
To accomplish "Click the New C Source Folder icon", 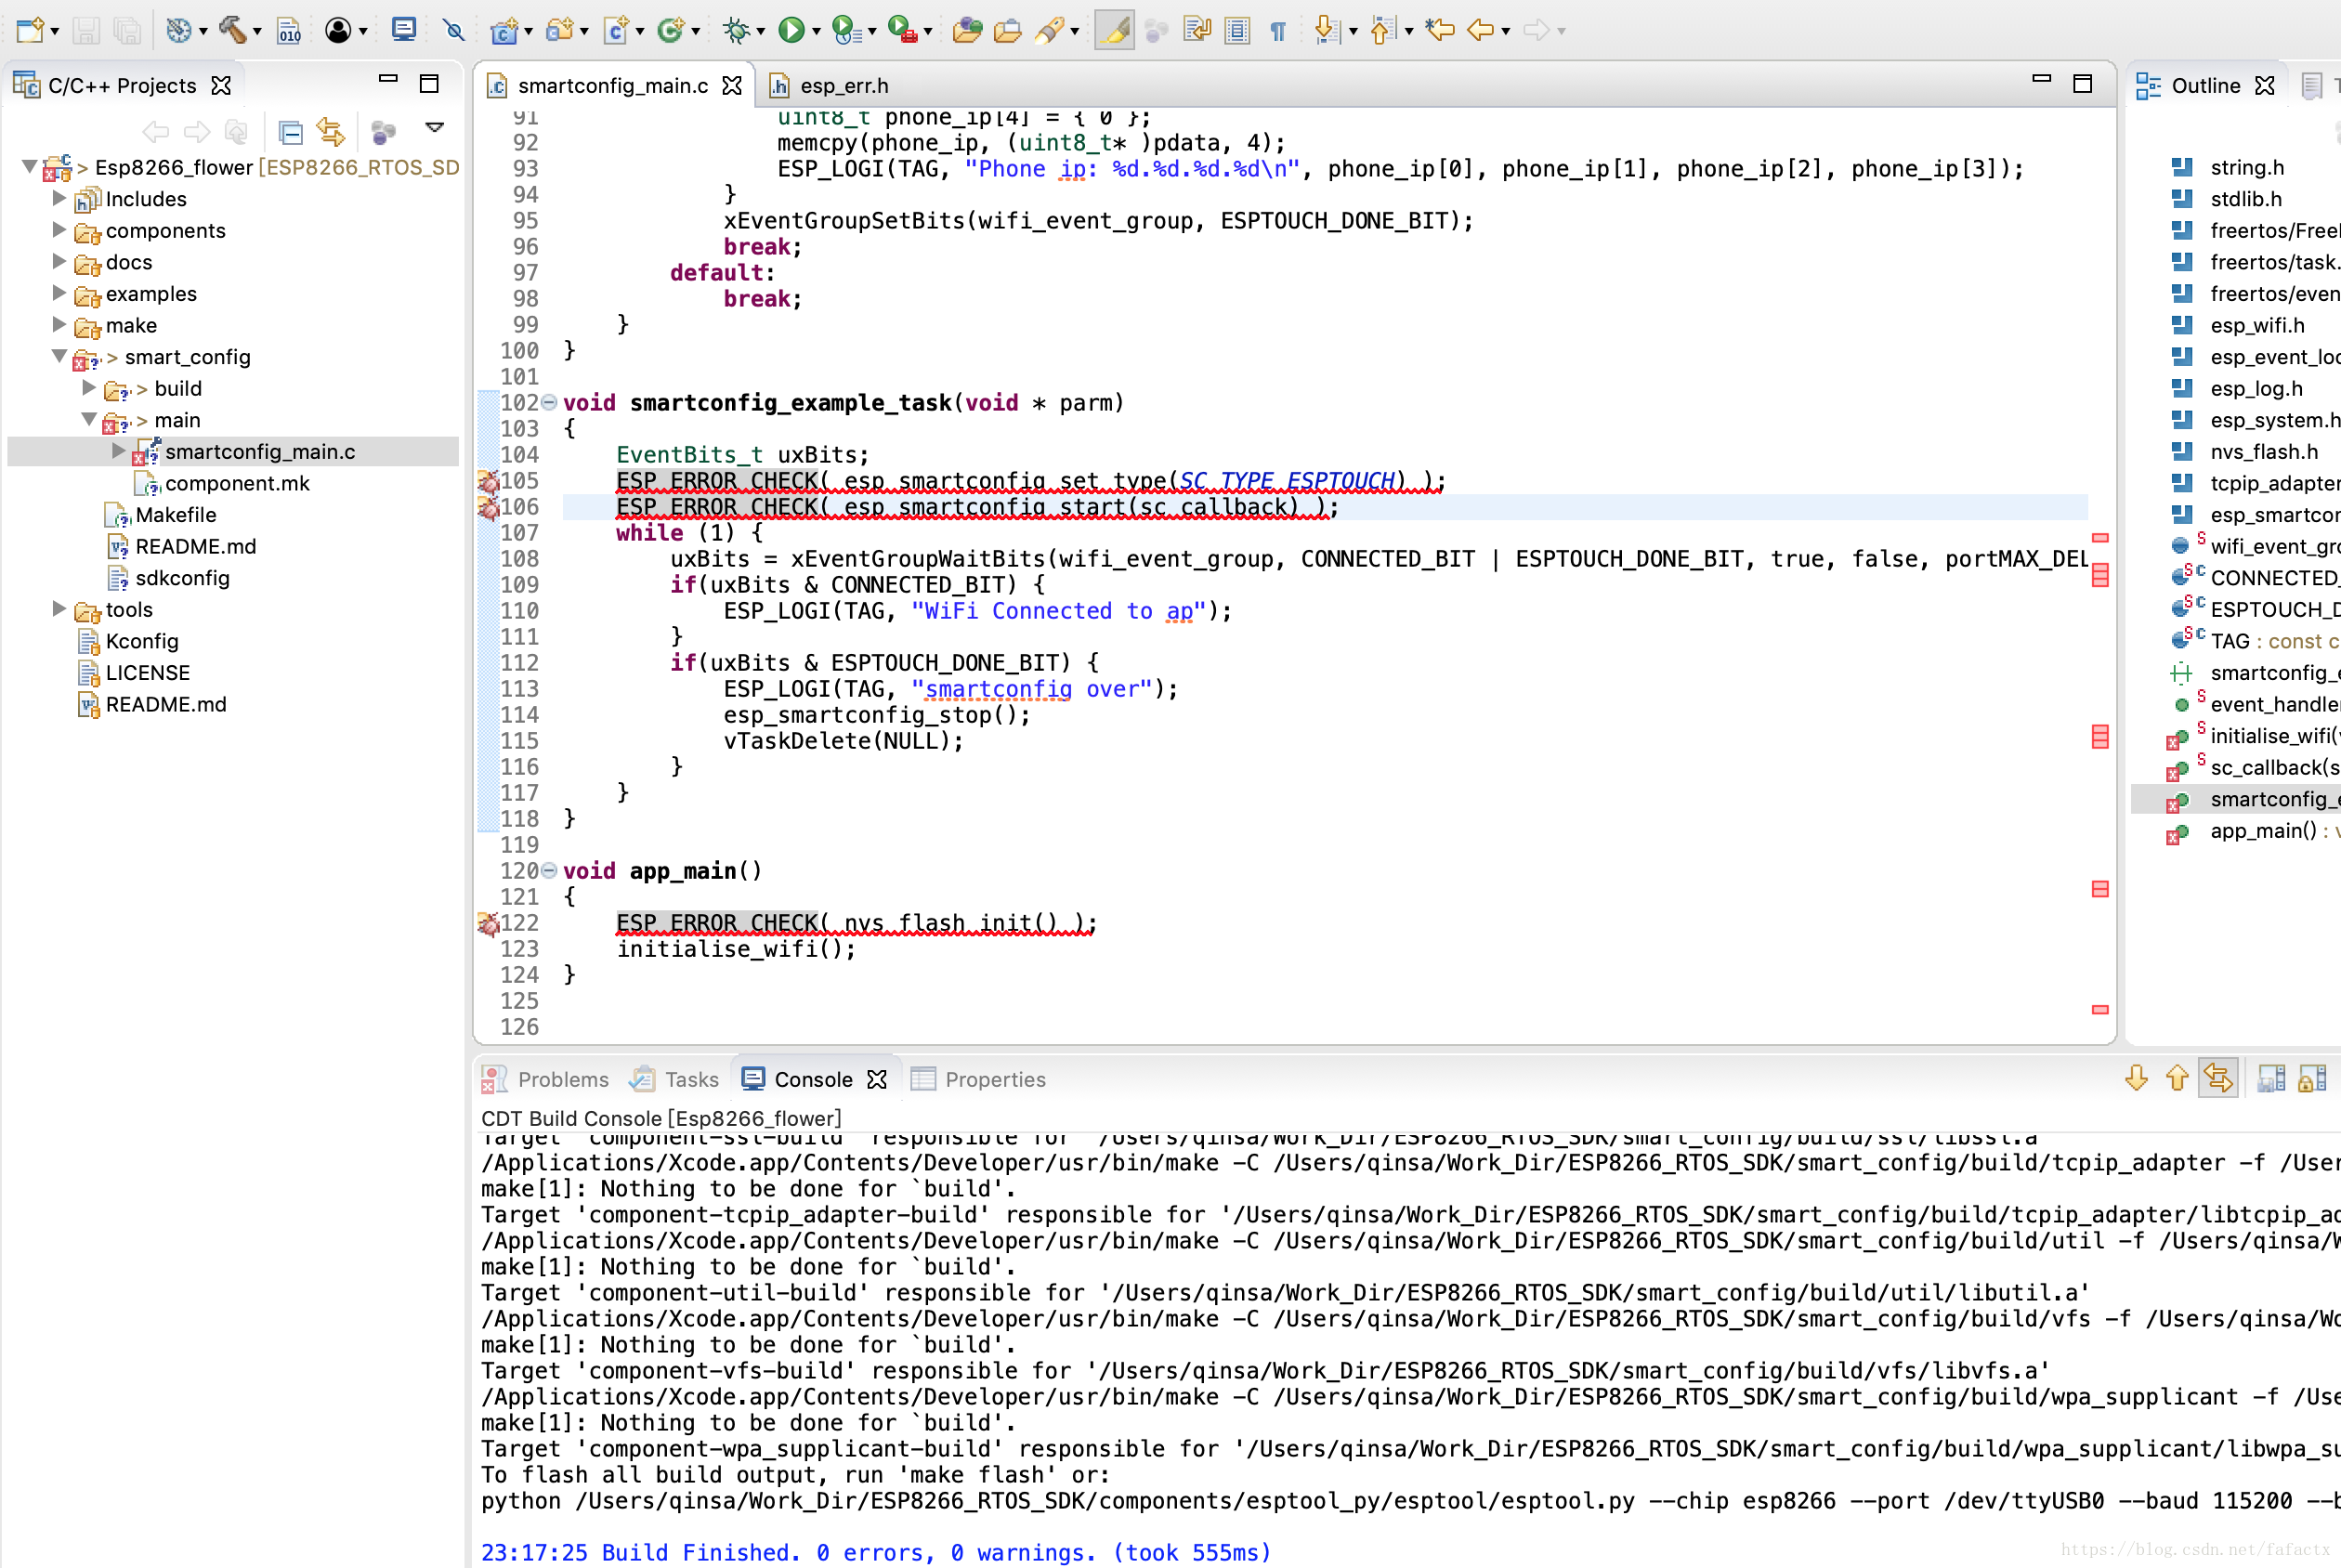I will tap(560, 30).
